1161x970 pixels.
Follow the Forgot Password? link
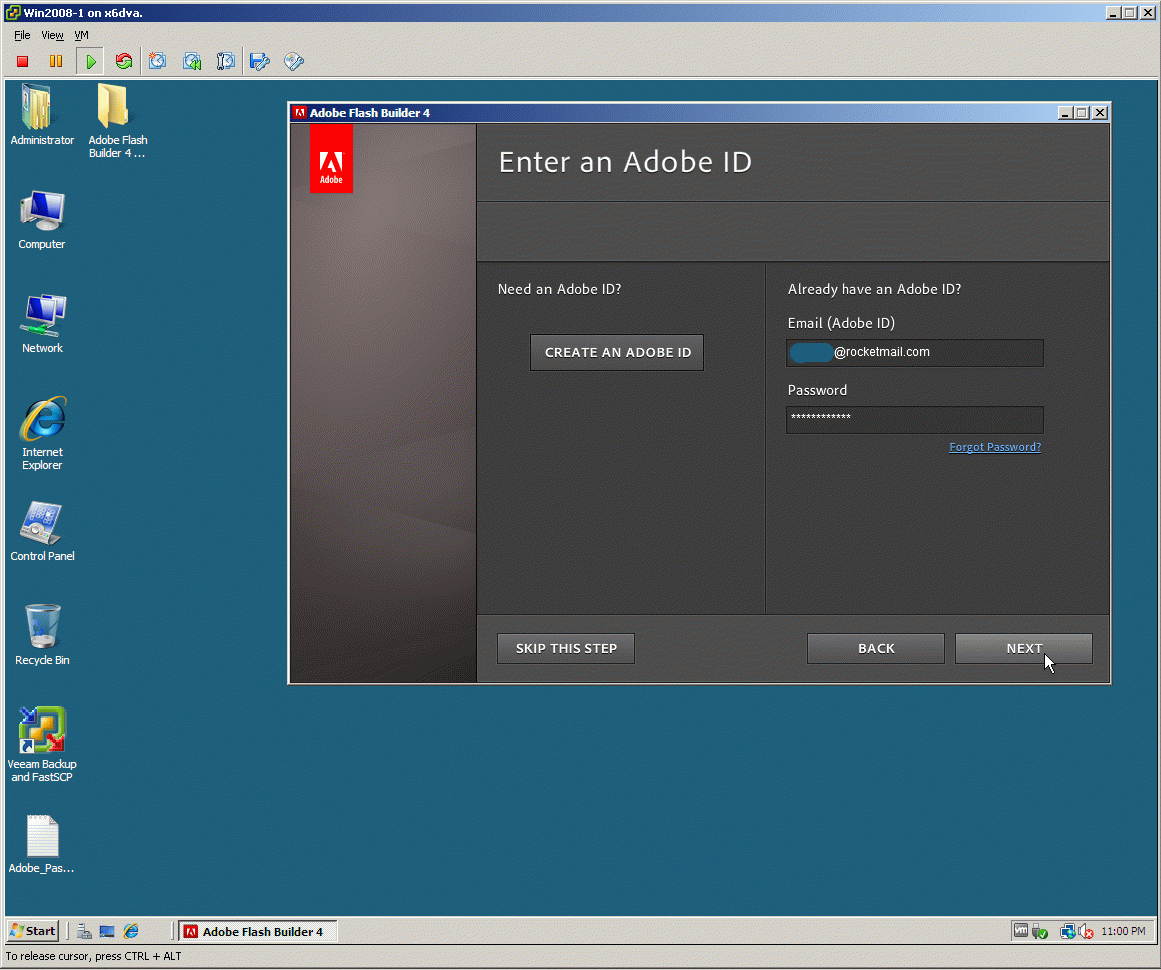[x=995, y=447]
